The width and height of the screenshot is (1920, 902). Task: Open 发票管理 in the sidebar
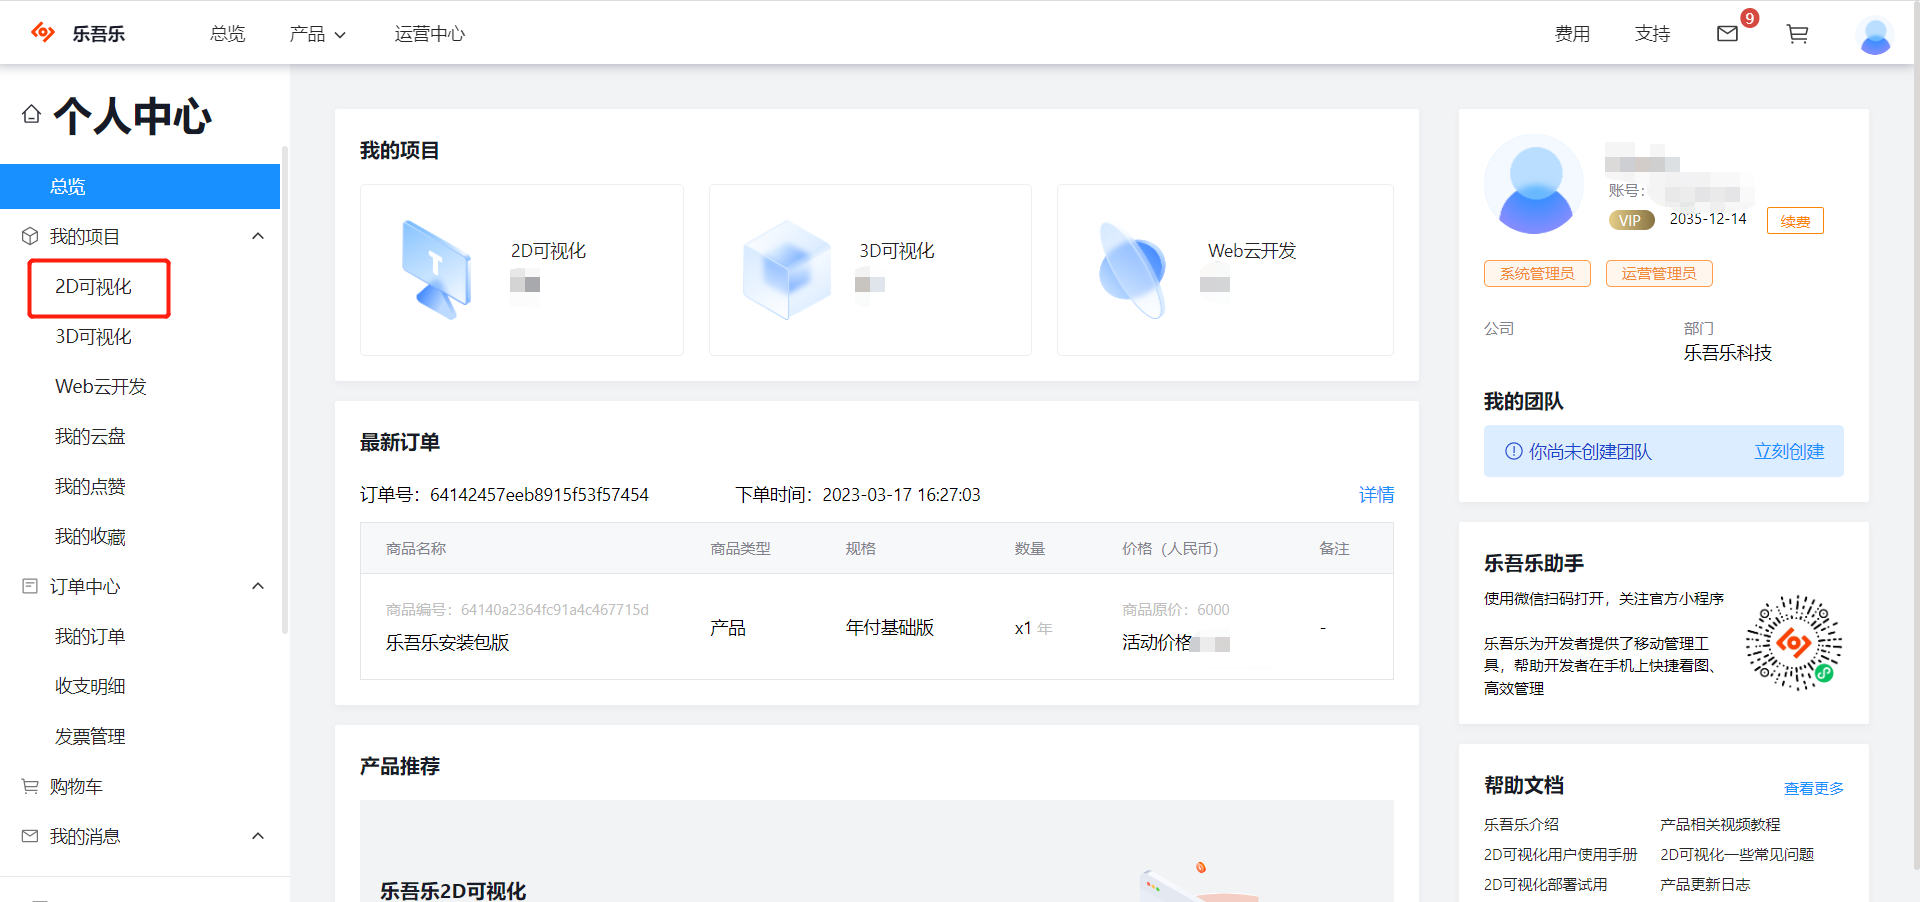click(90, 737)
